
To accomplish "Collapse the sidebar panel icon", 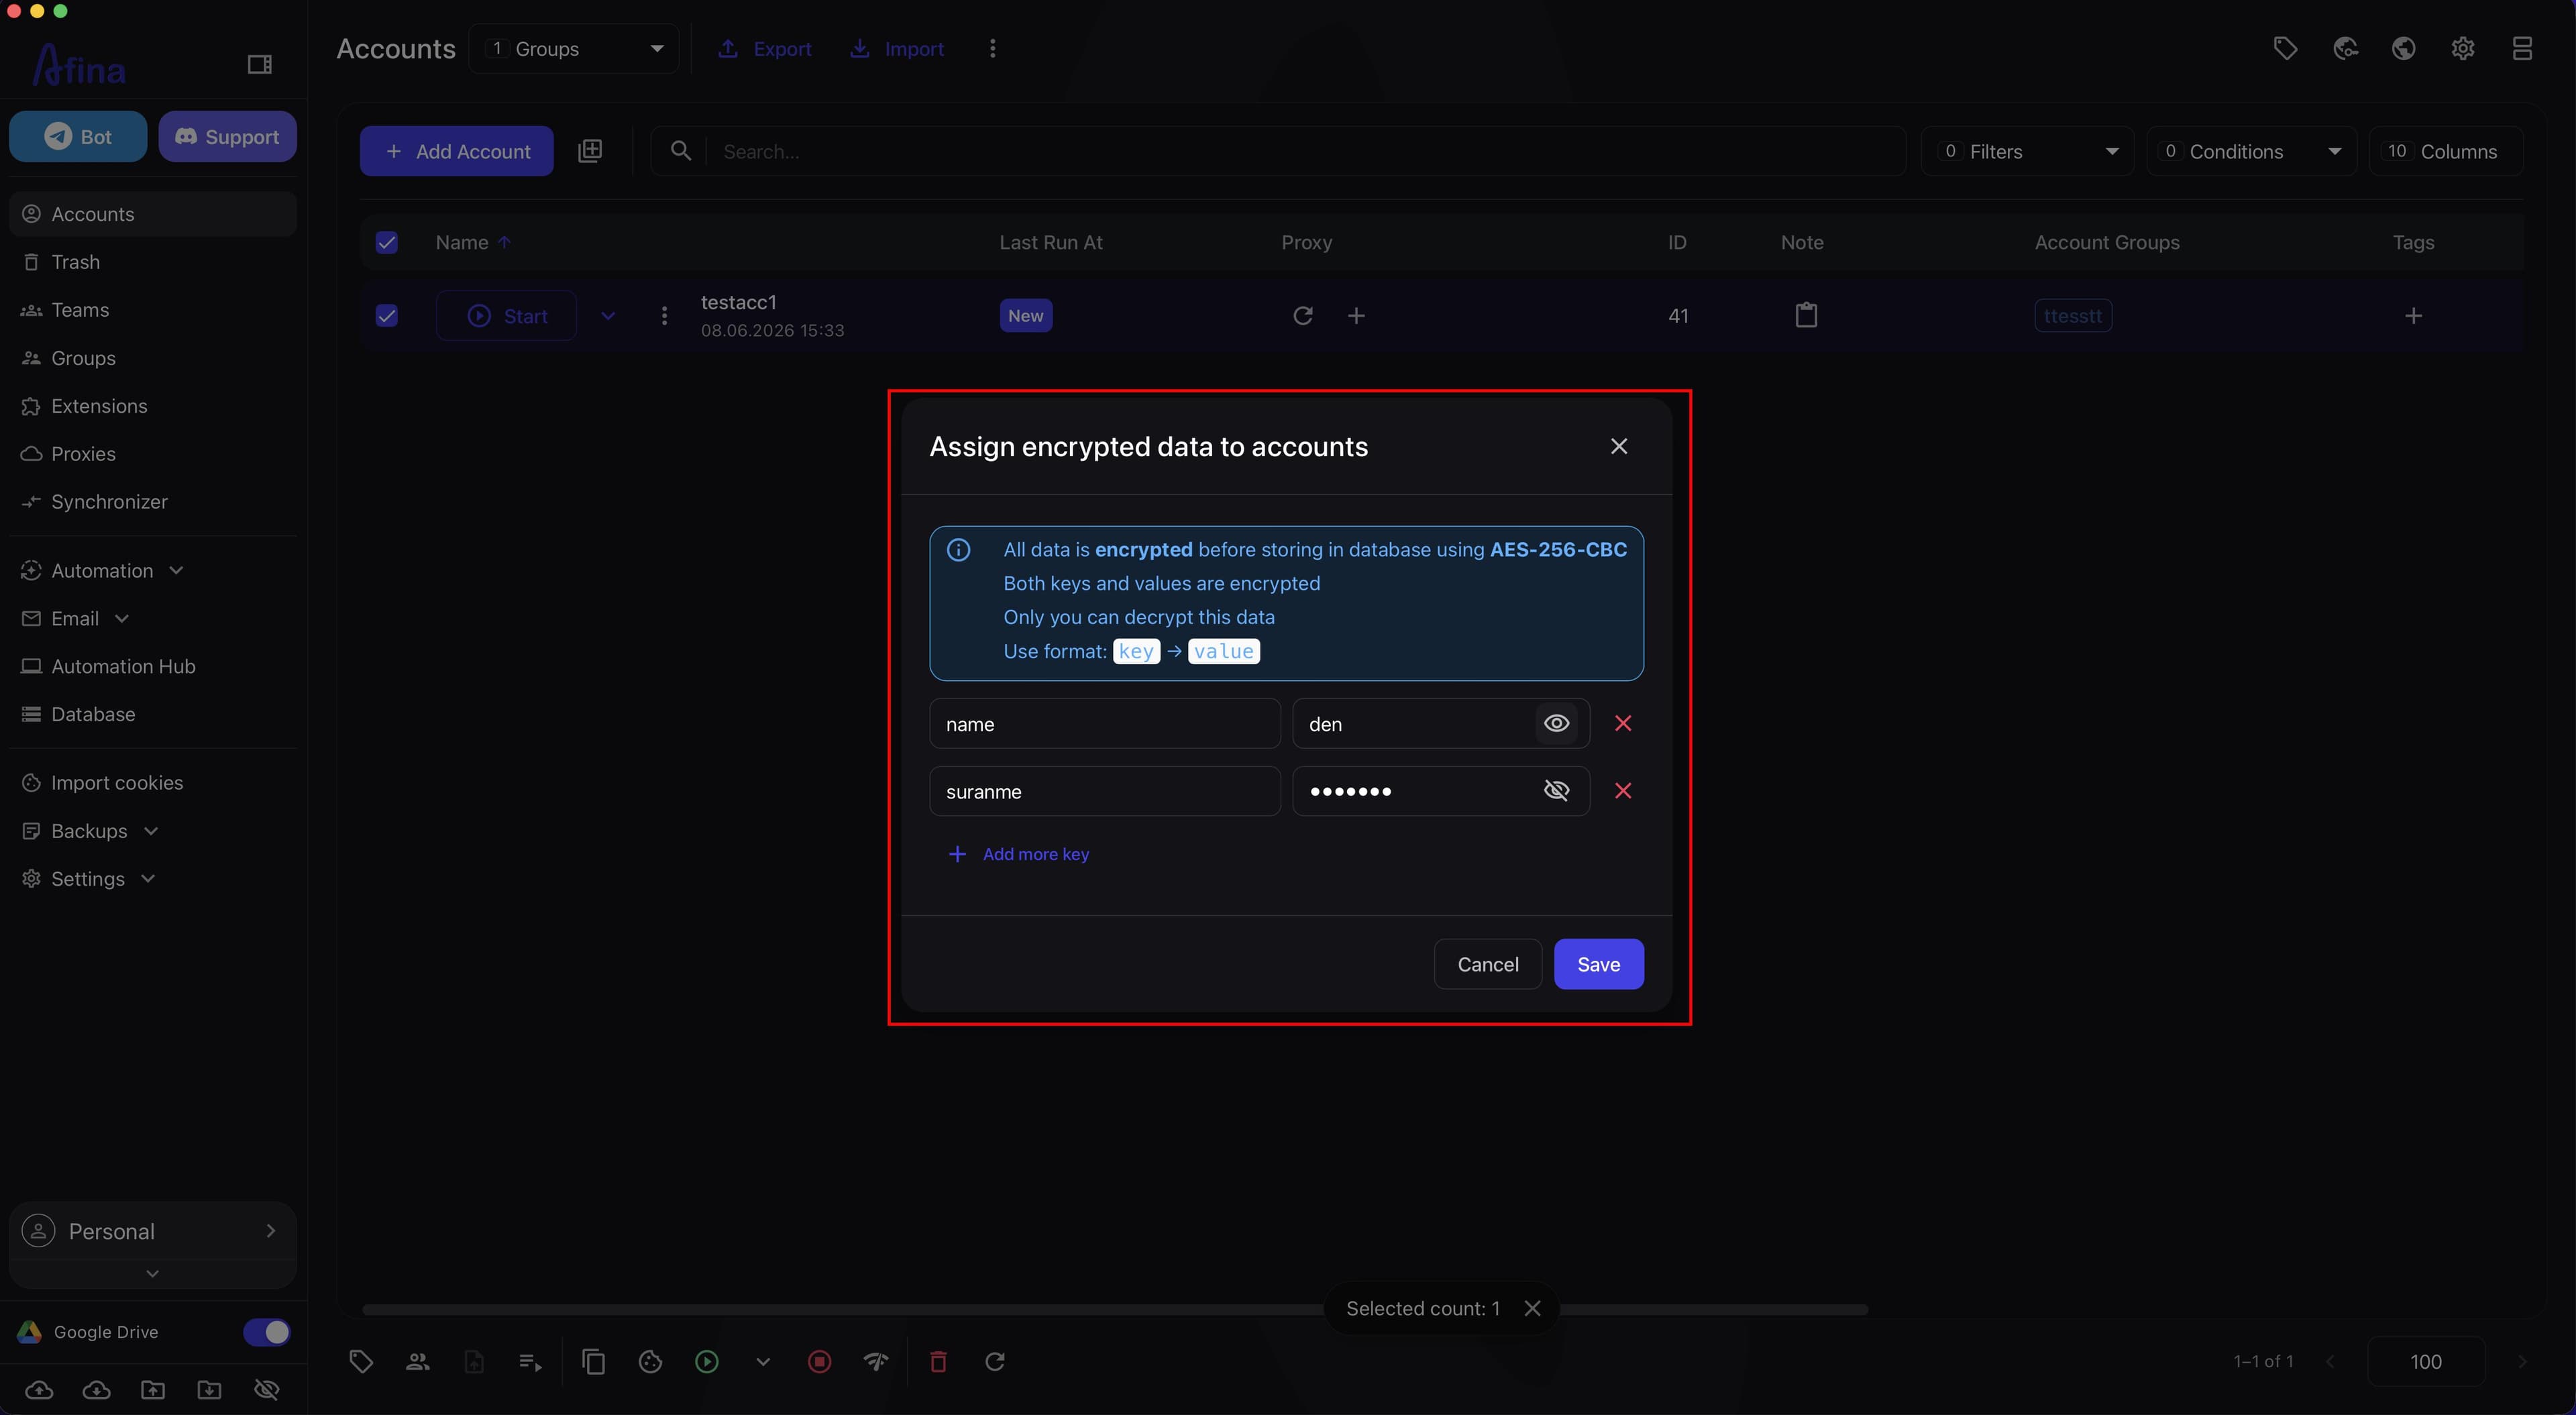I will click(259, 65).
